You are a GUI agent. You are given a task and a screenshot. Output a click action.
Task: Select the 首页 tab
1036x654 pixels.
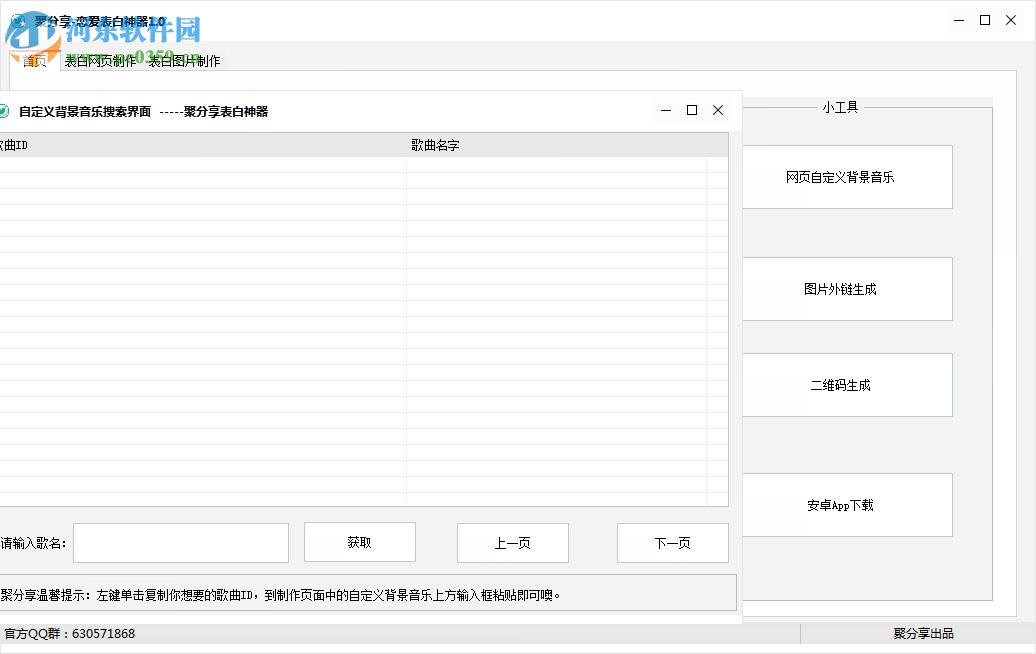pos(34,61)
